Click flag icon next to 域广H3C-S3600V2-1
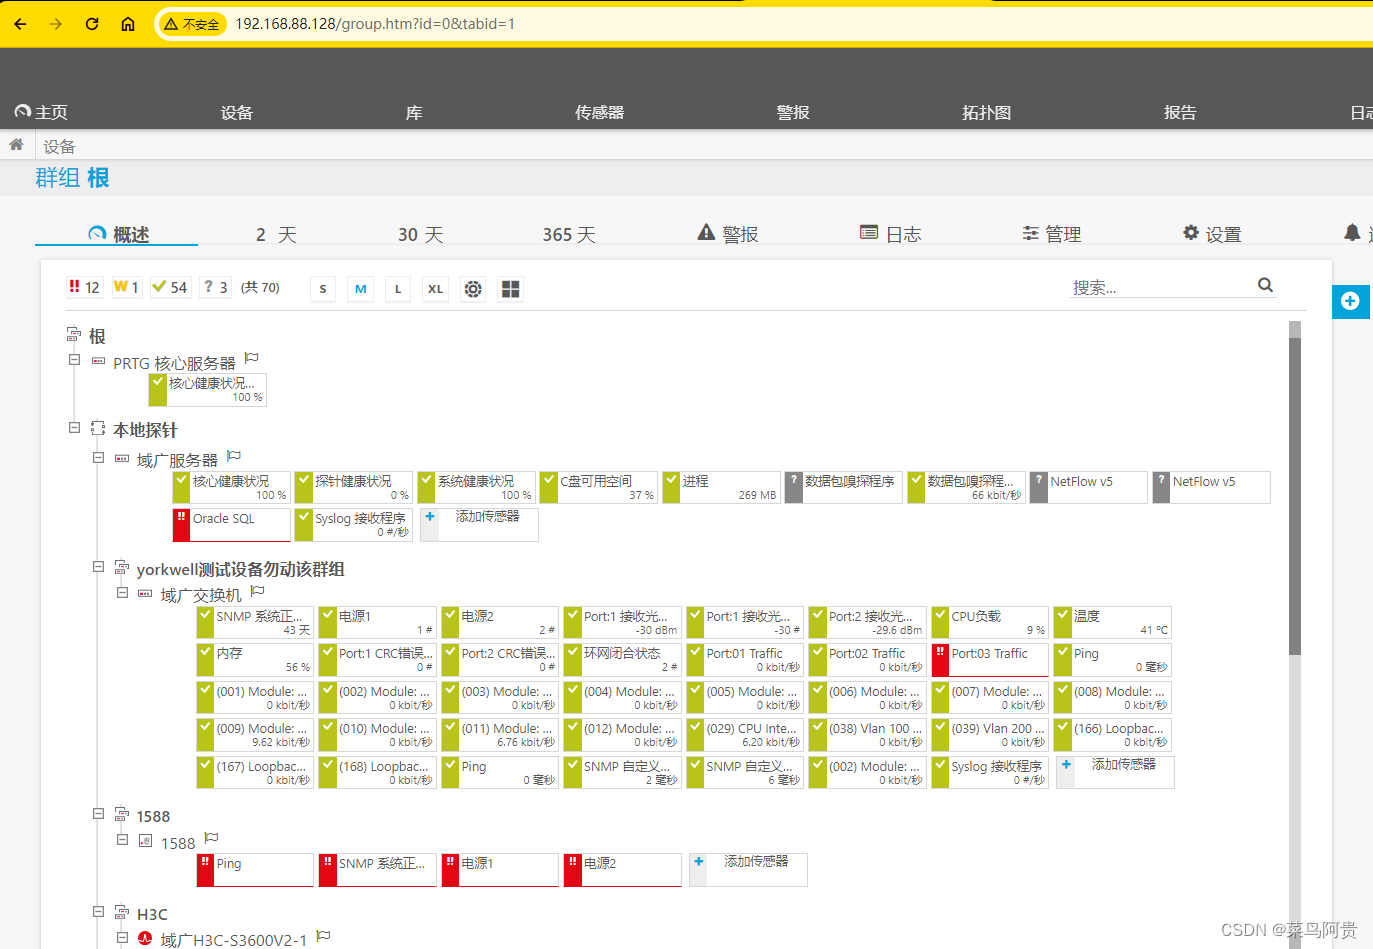This screenshot has width=1373, height=949. pos(323,936)
